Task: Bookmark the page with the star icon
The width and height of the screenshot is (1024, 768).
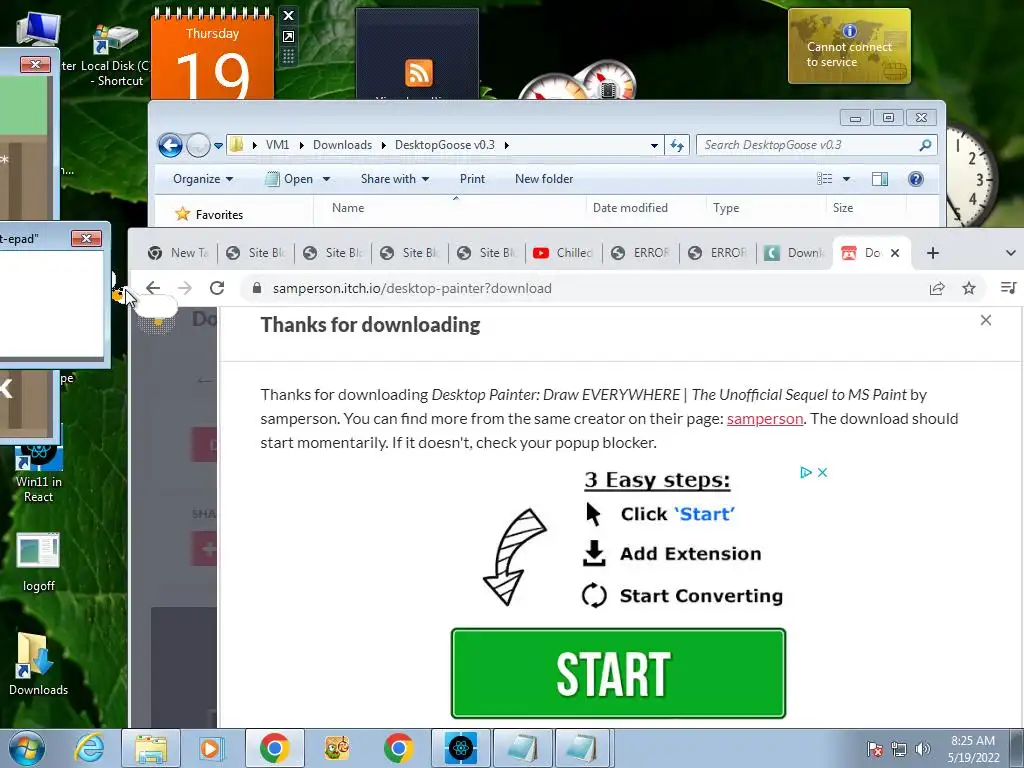Action: (969, 288)
